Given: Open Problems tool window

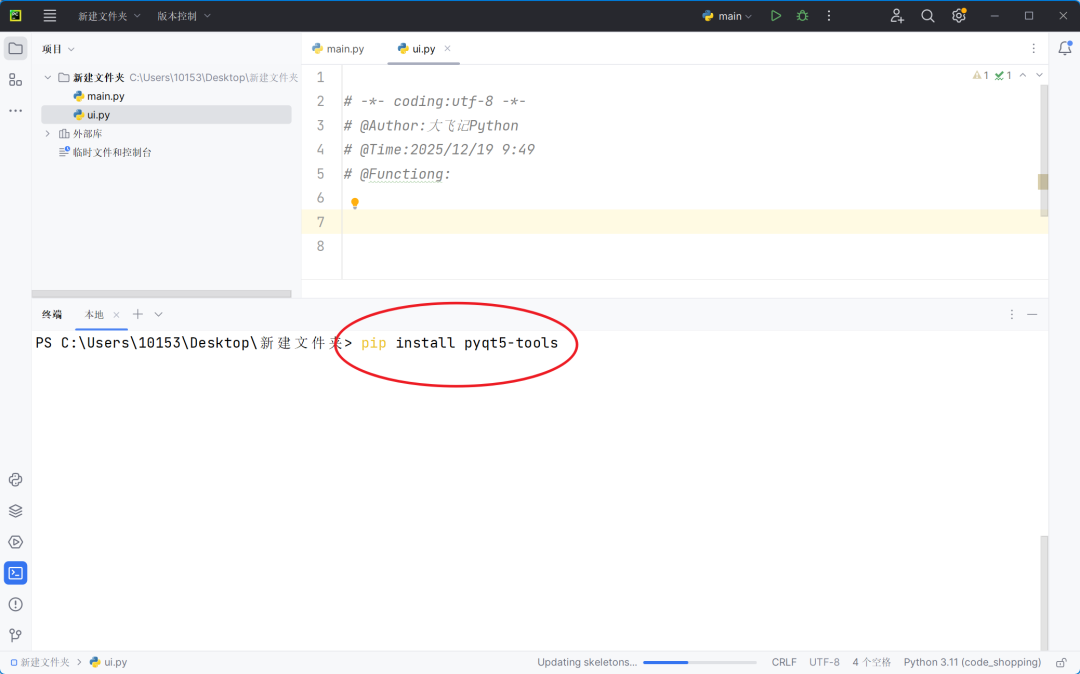Looking at the screenshot, I should click(x=15, y=604).
